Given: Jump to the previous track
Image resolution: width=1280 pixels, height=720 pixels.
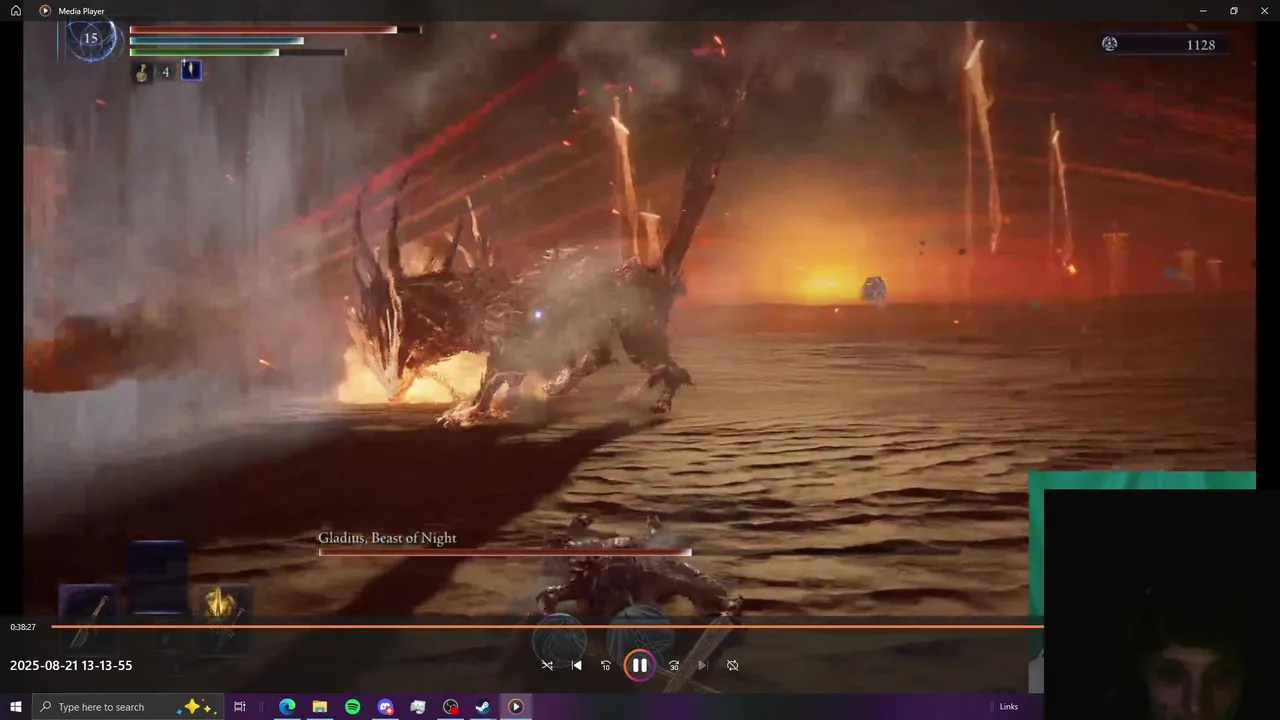Looking at the screenshot, I should pyautogui.click(x=577, y=665).
